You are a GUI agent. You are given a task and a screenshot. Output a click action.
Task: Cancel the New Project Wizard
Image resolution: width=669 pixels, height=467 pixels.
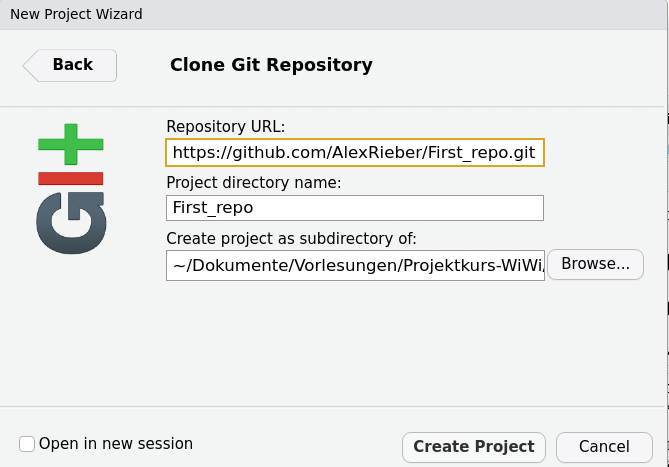tap(604, 446)
